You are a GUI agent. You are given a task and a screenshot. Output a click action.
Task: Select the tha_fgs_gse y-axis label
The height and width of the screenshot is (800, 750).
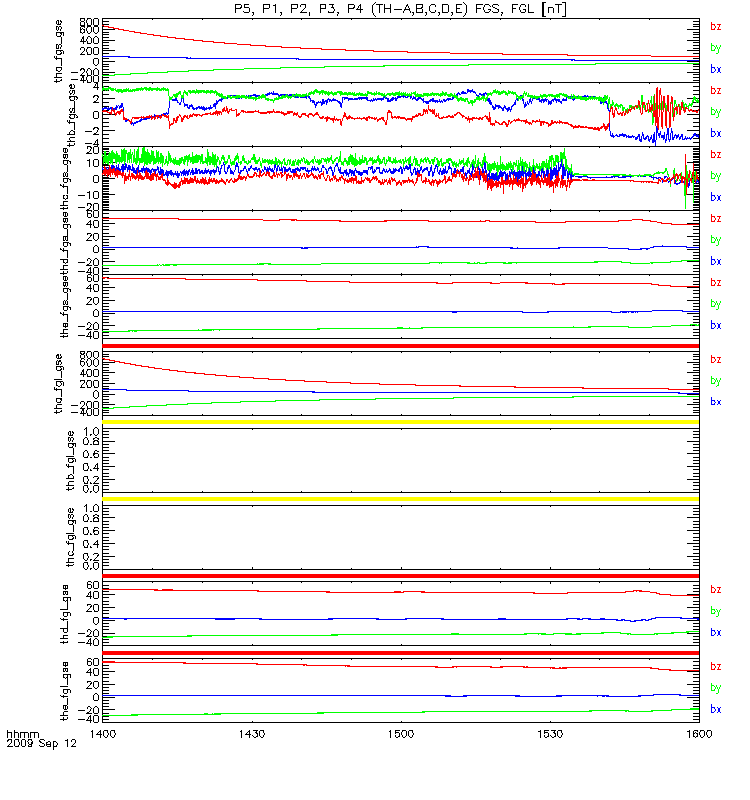59,51
